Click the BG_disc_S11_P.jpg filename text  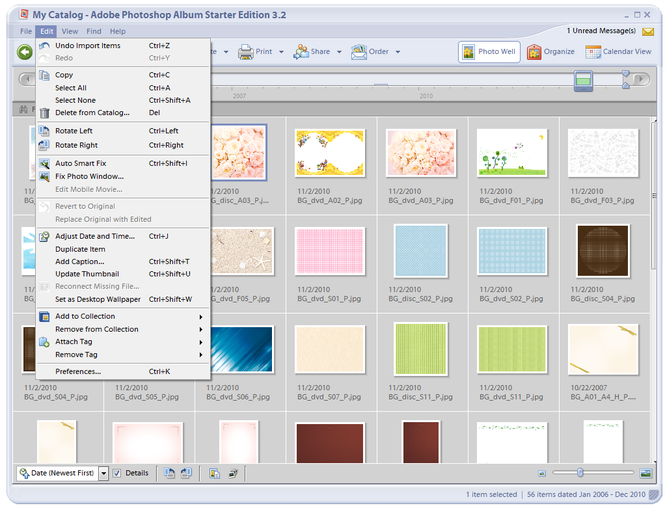coord(420,397)
